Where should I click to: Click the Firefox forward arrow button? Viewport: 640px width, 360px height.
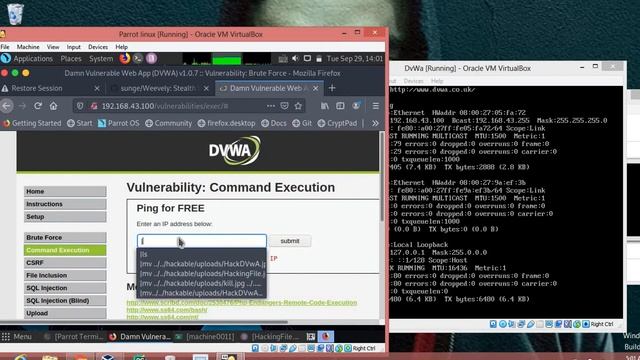[x=22, y=106]
